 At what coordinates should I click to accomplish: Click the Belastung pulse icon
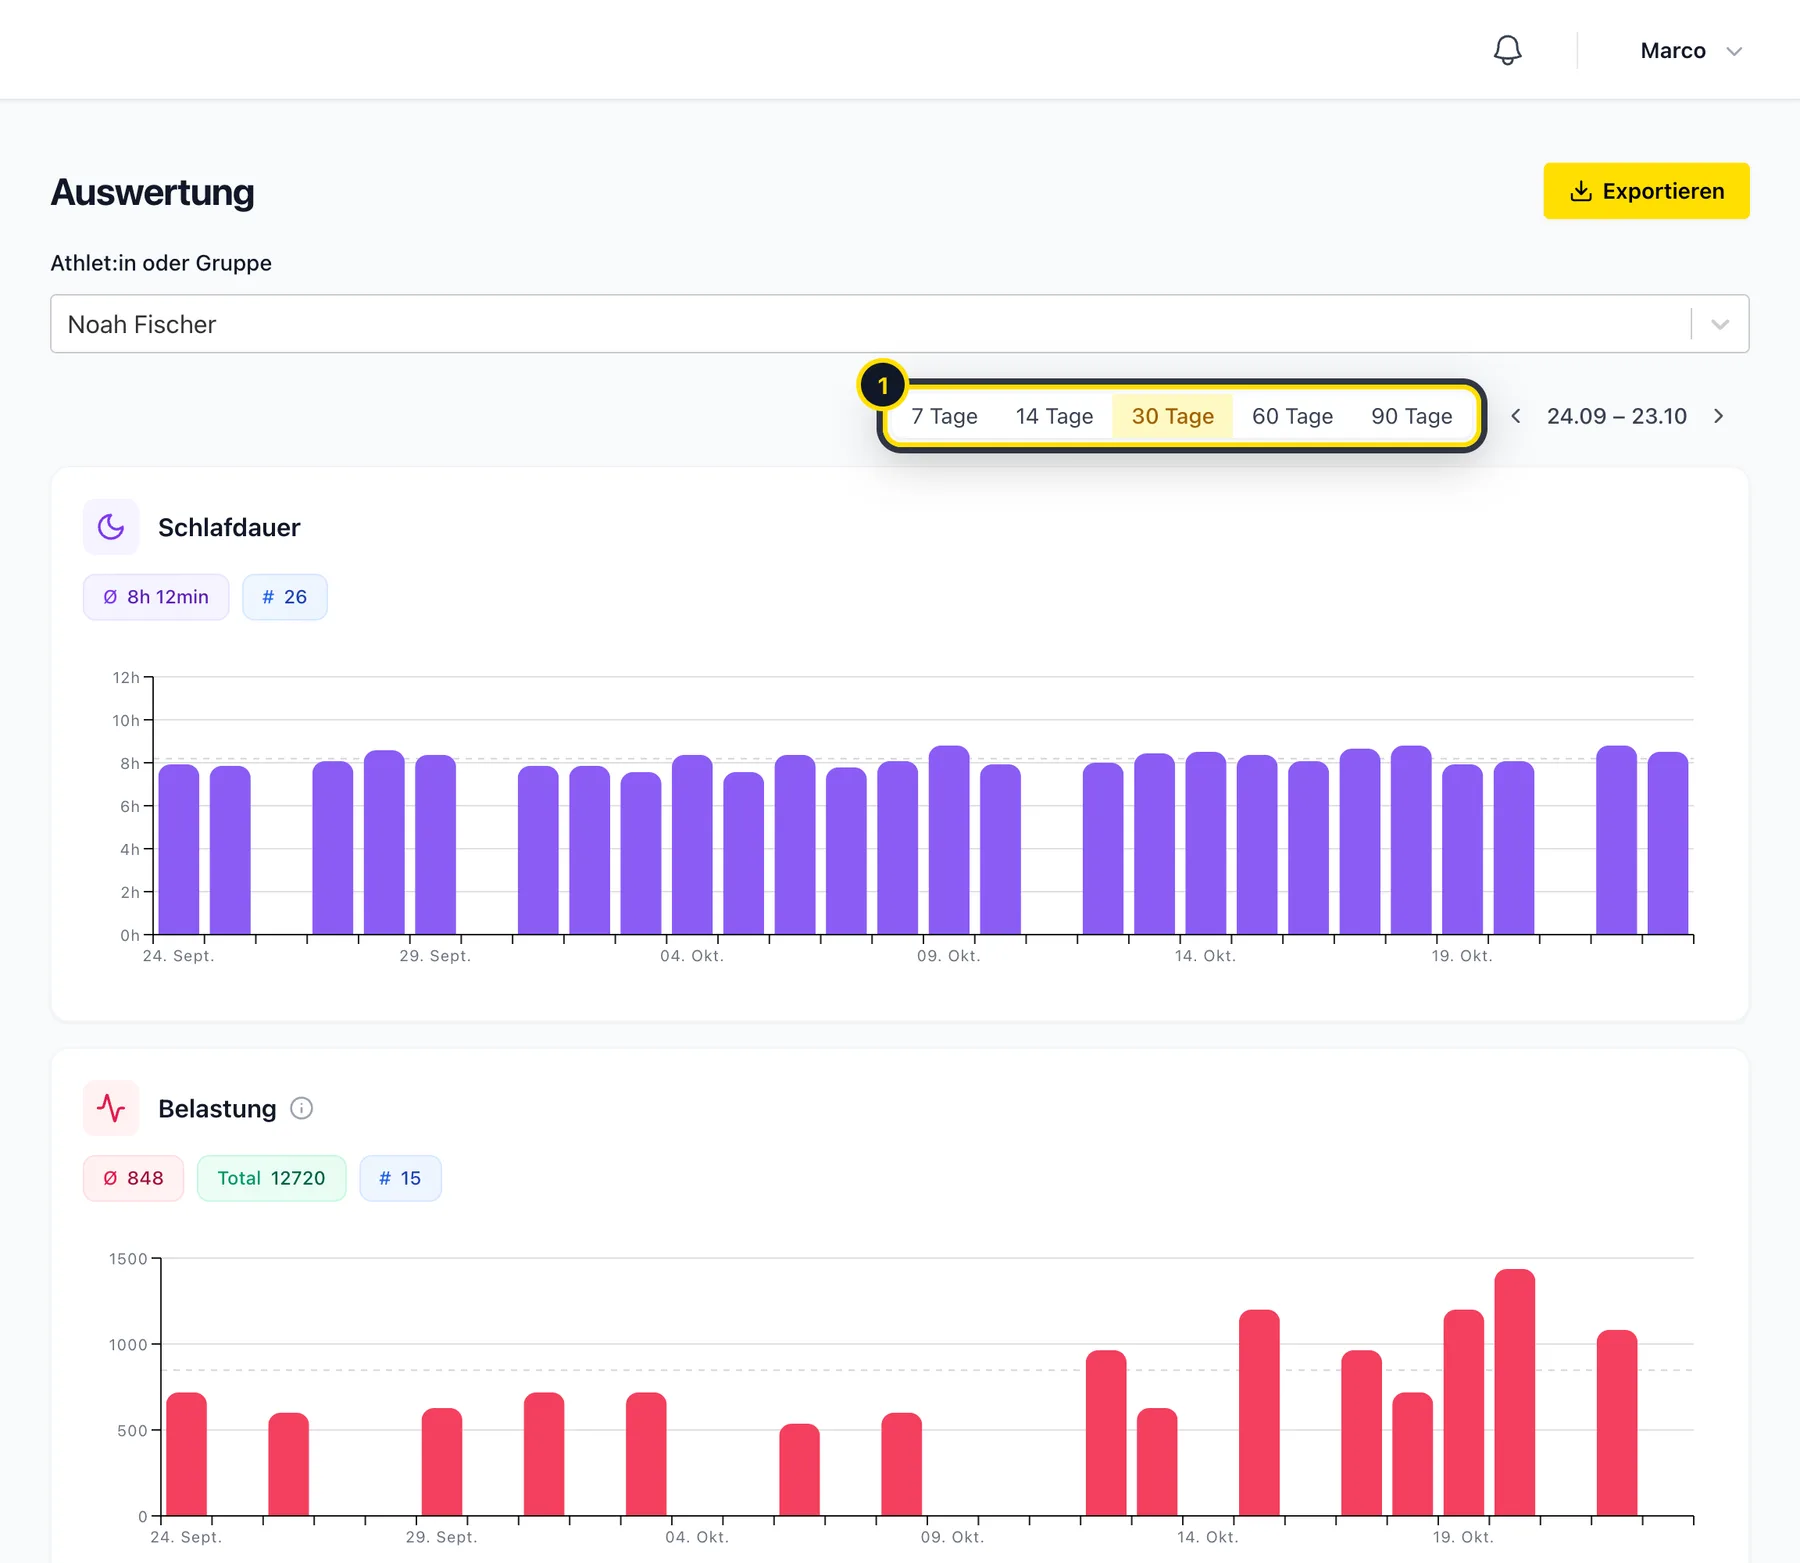click(111, 1108)
